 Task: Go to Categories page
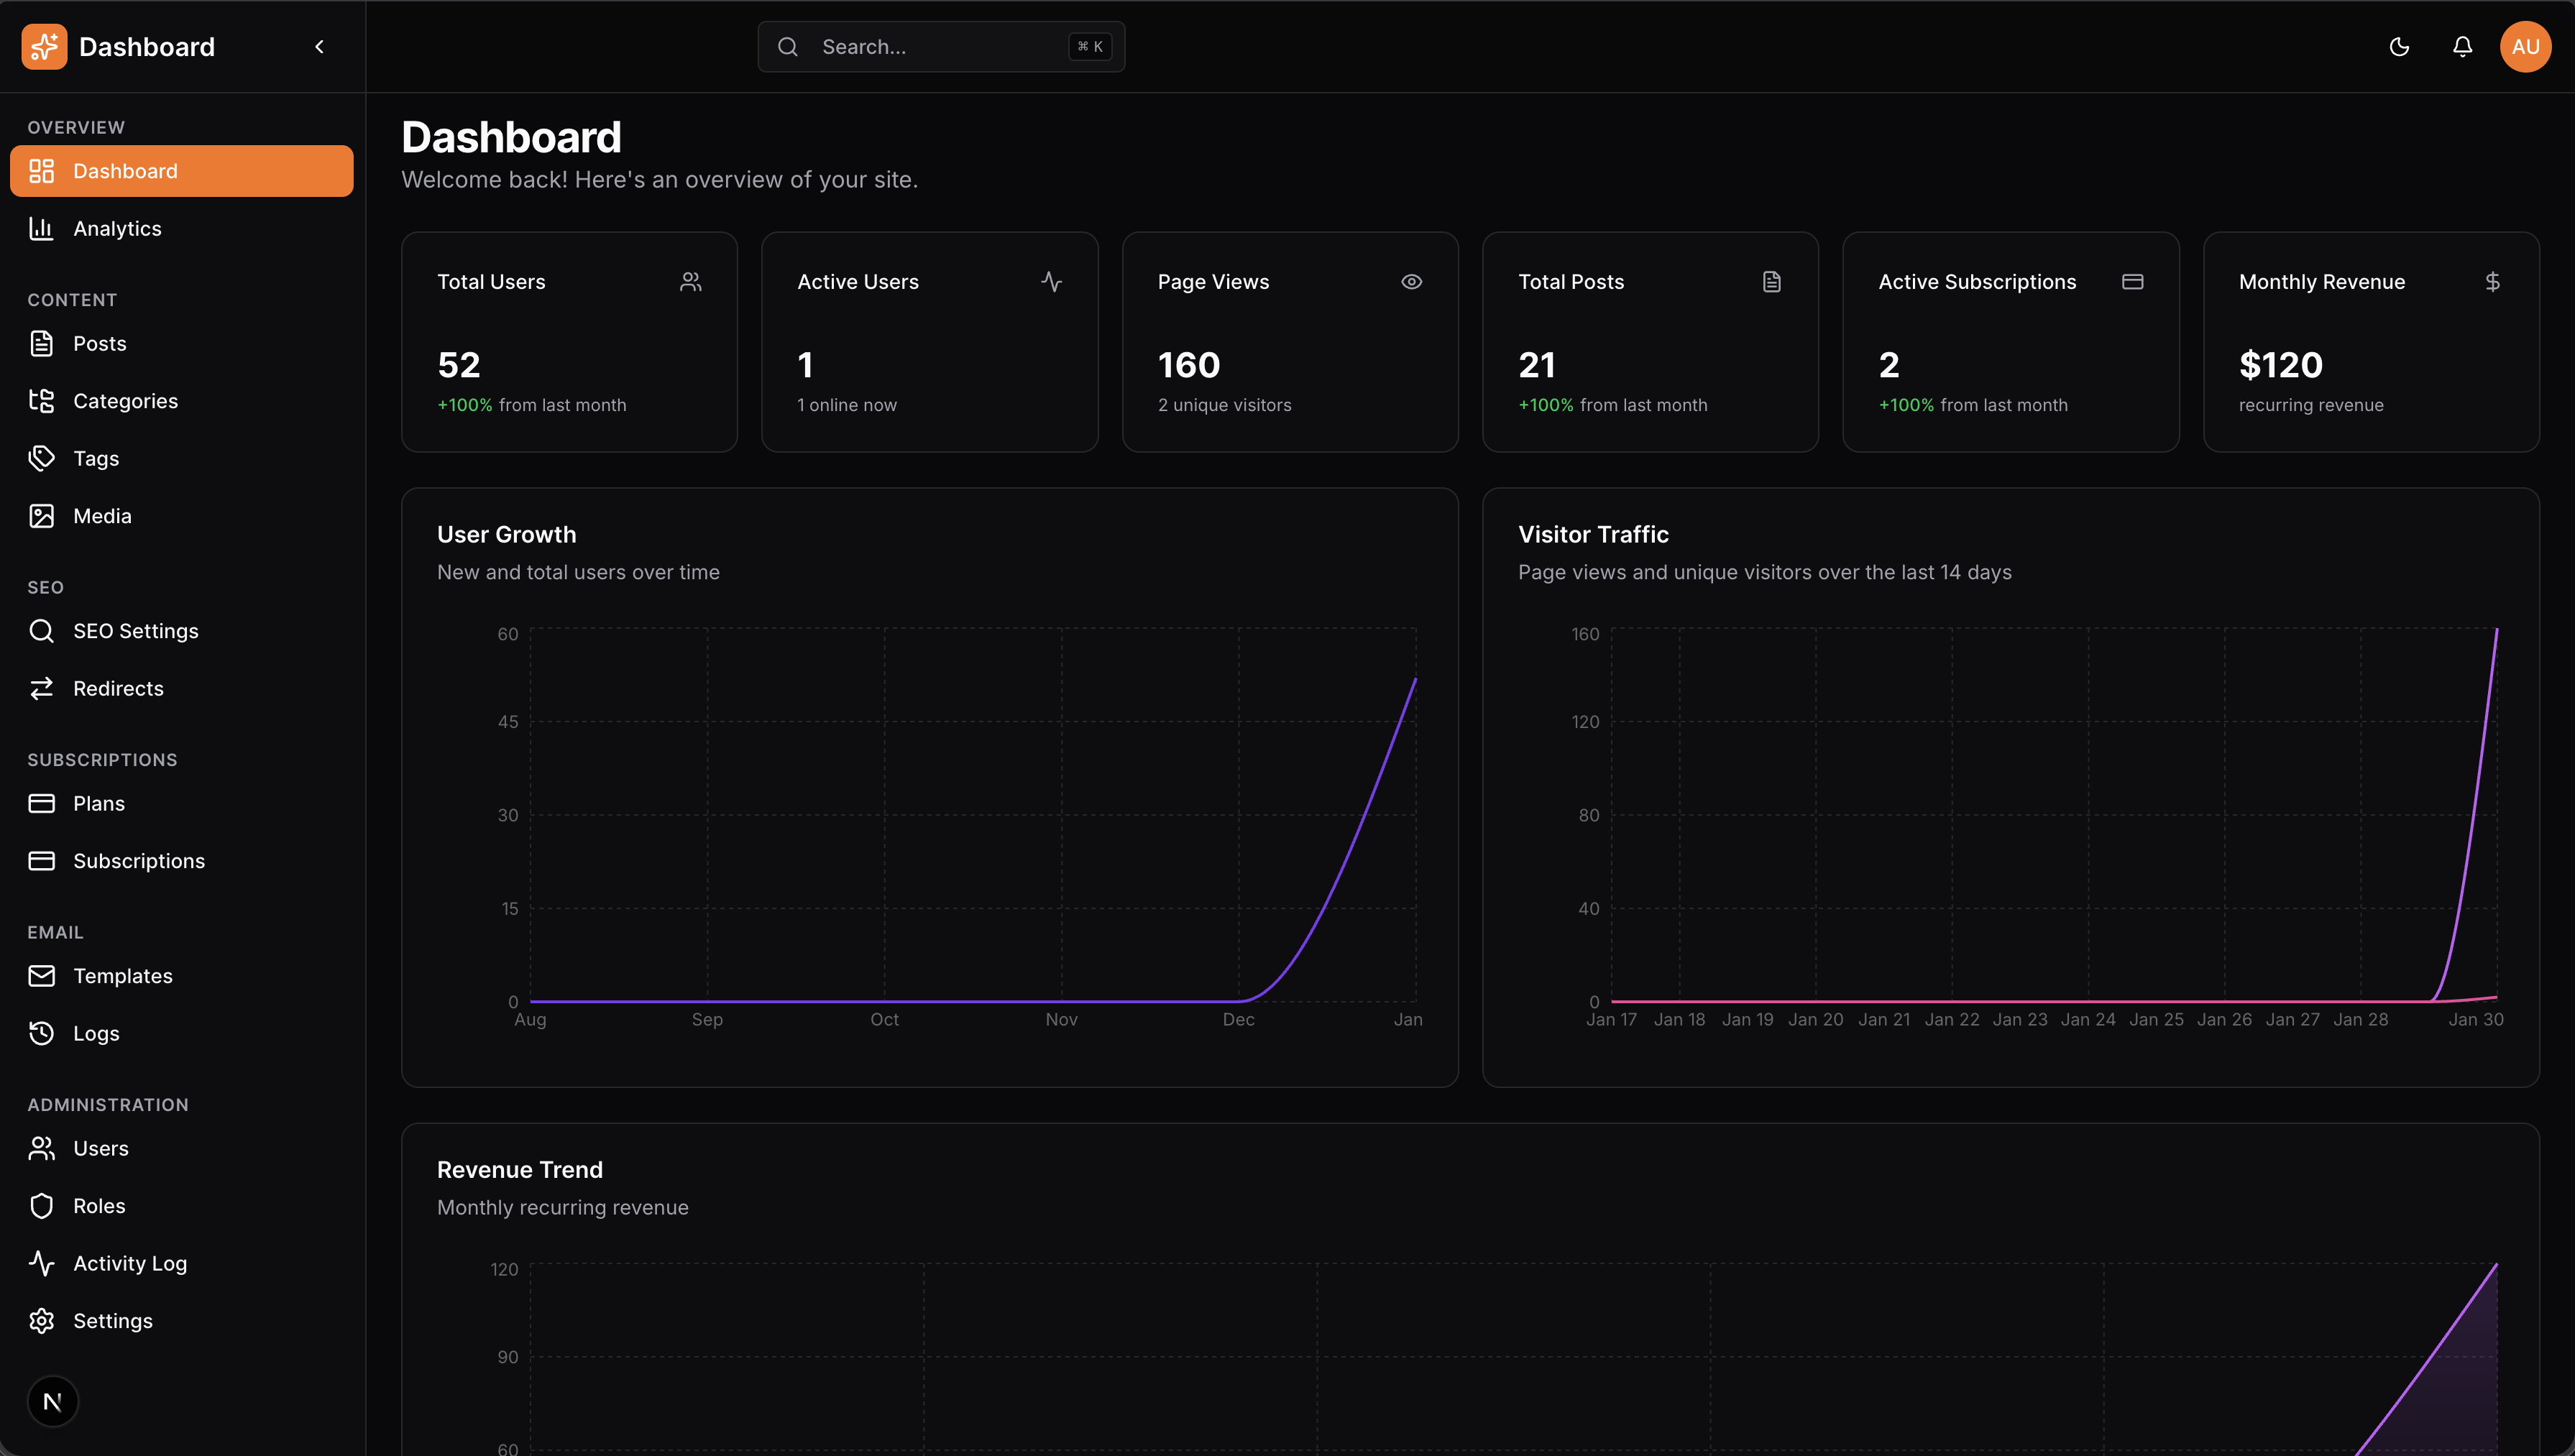(x=182, y=401)
